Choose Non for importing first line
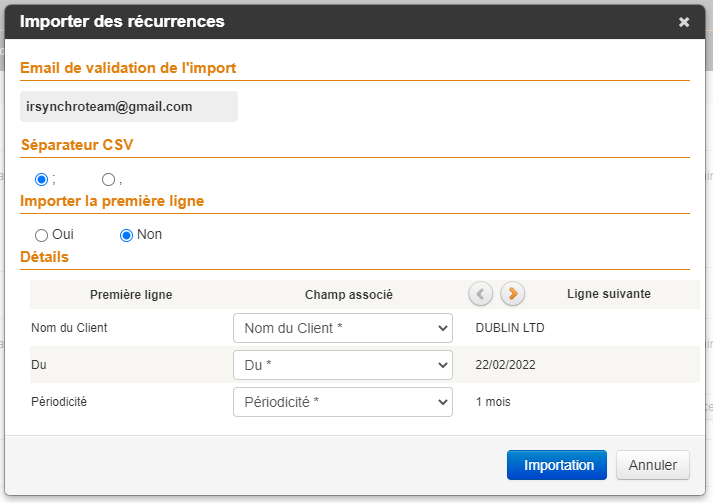Screen dimensions: 713x503 point(126,235)
